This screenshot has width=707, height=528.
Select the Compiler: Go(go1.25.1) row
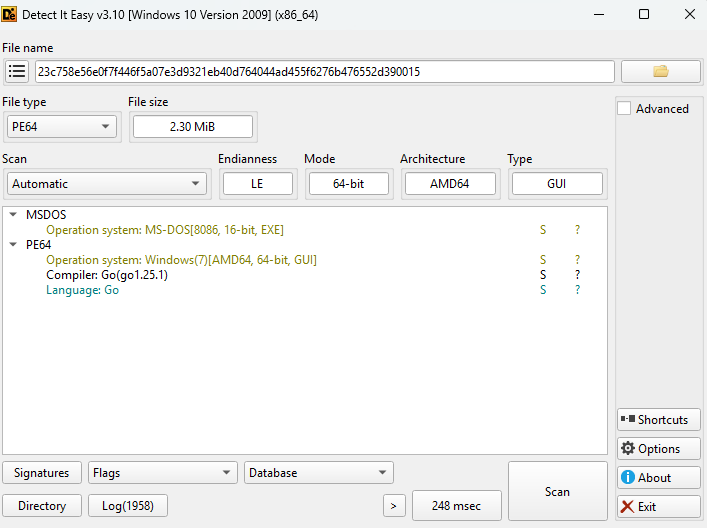(x=305, y=275)
